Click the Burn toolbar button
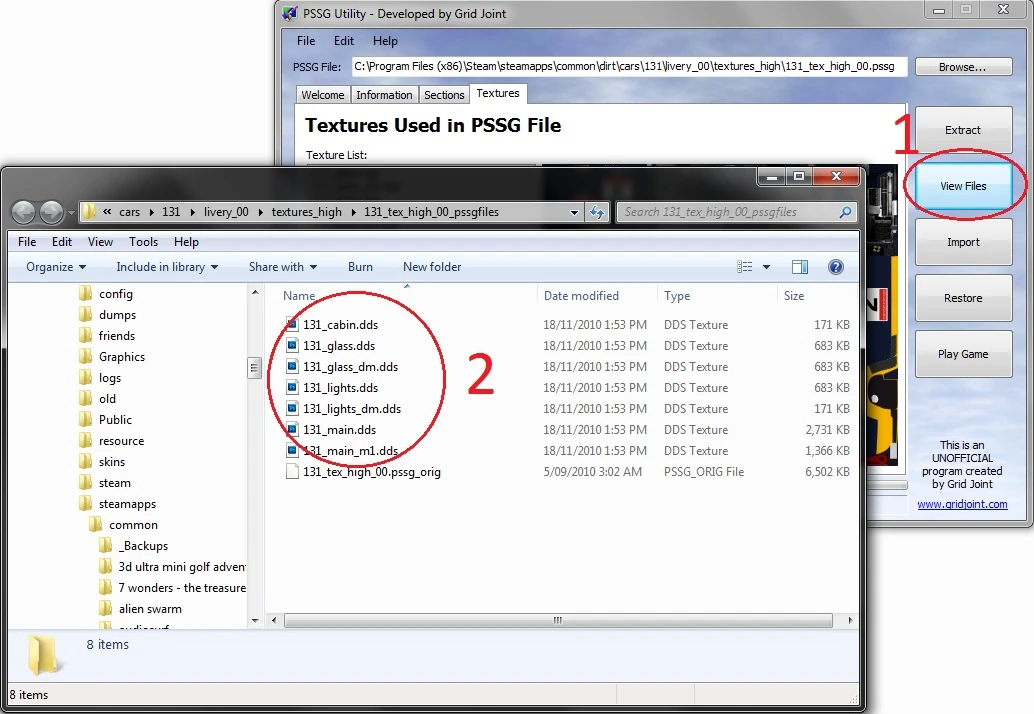The image size is (1034, 714). point(360,267)
